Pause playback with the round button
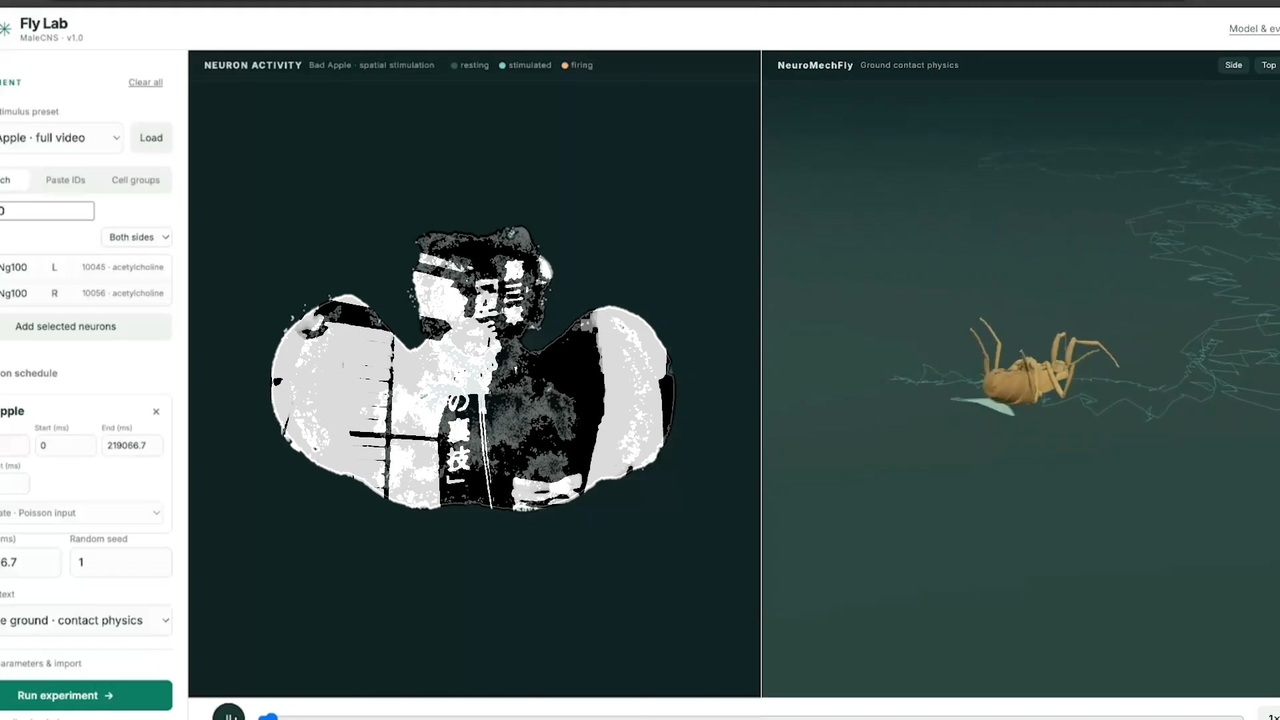 (x=229, y=712)
